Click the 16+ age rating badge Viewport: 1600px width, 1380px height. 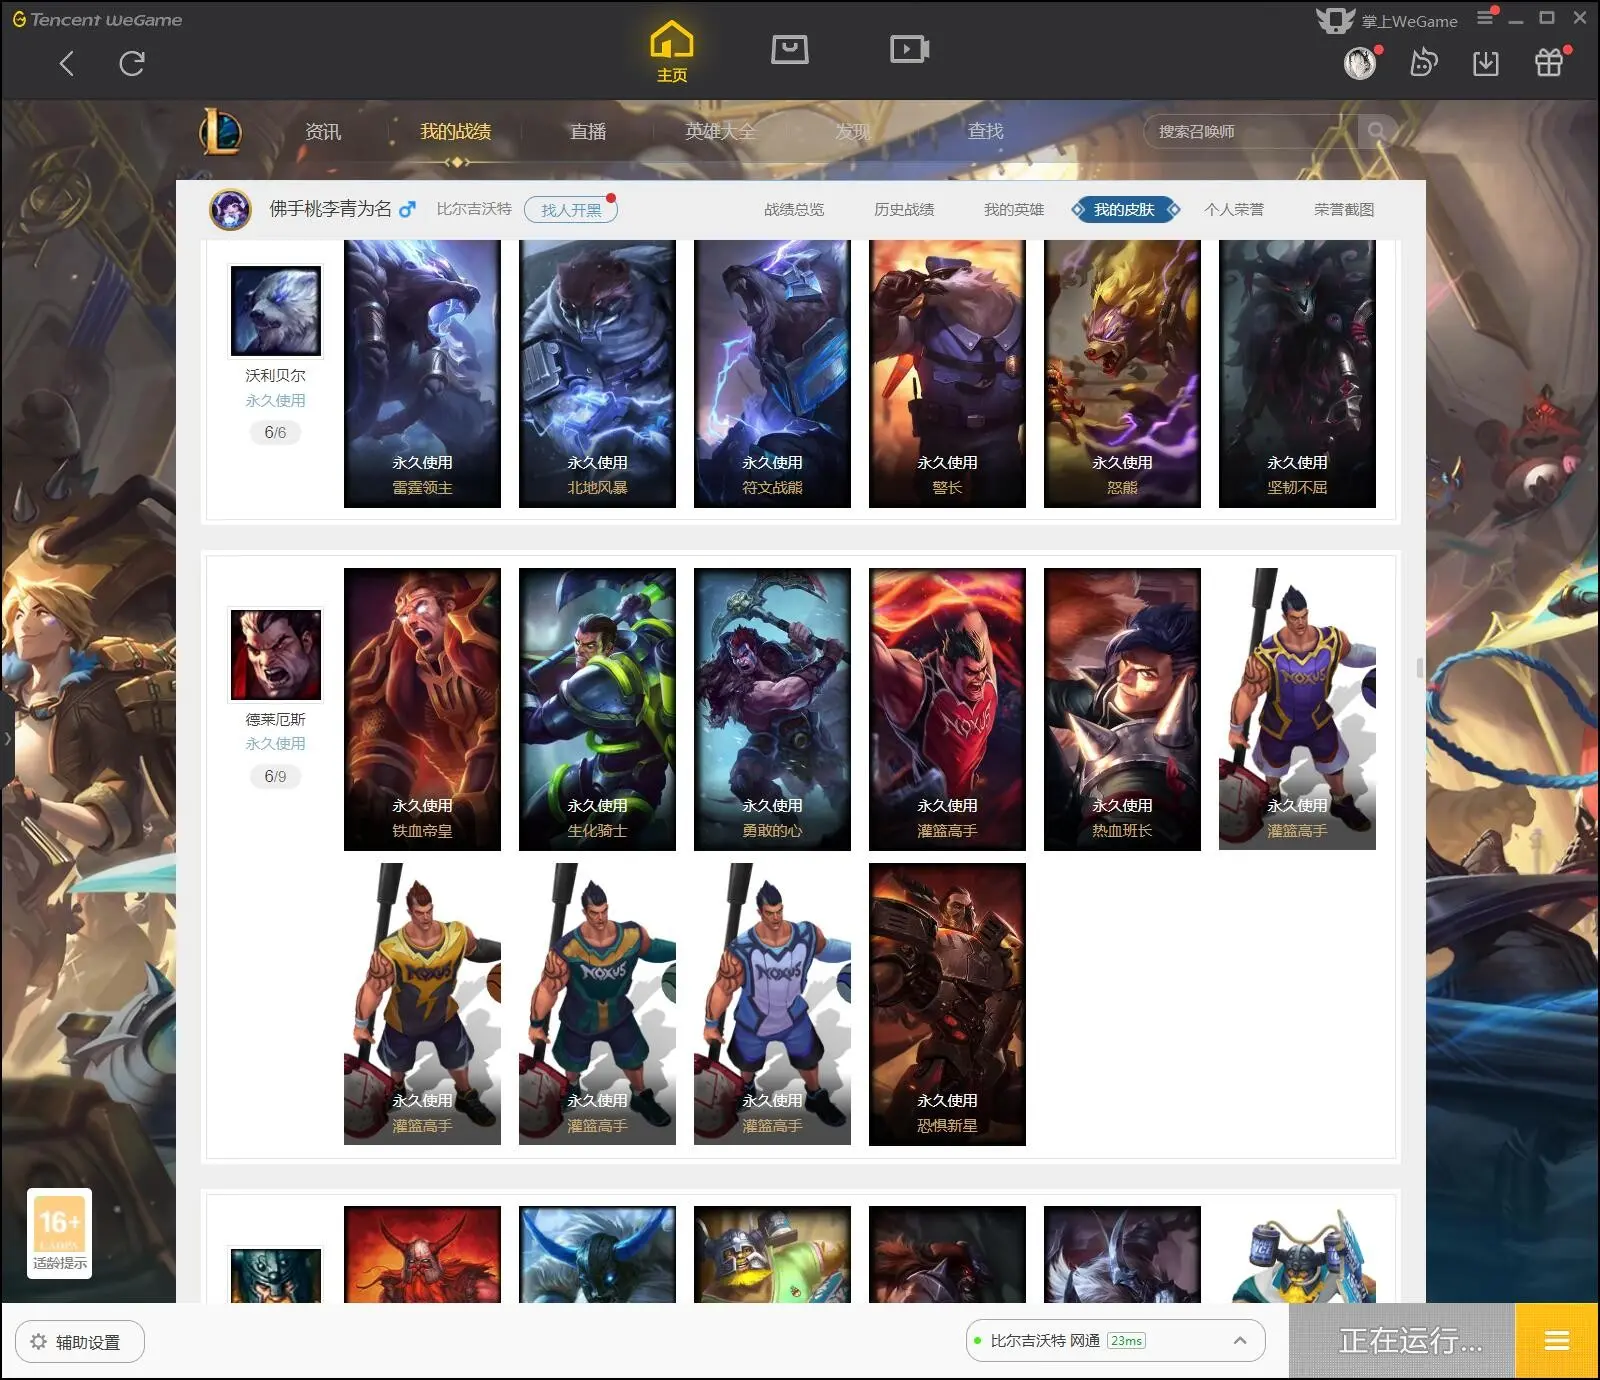pos(59,1222)
